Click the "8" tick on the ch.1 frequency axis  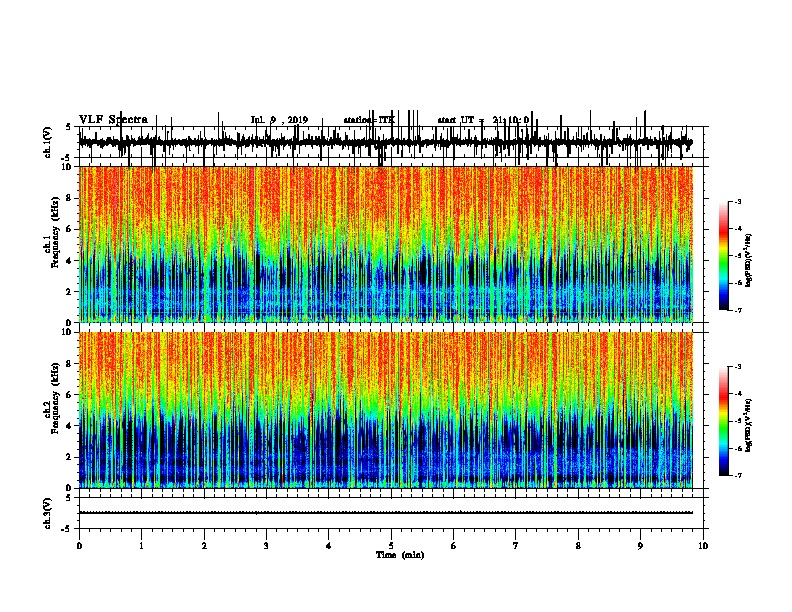click(70, 198)
